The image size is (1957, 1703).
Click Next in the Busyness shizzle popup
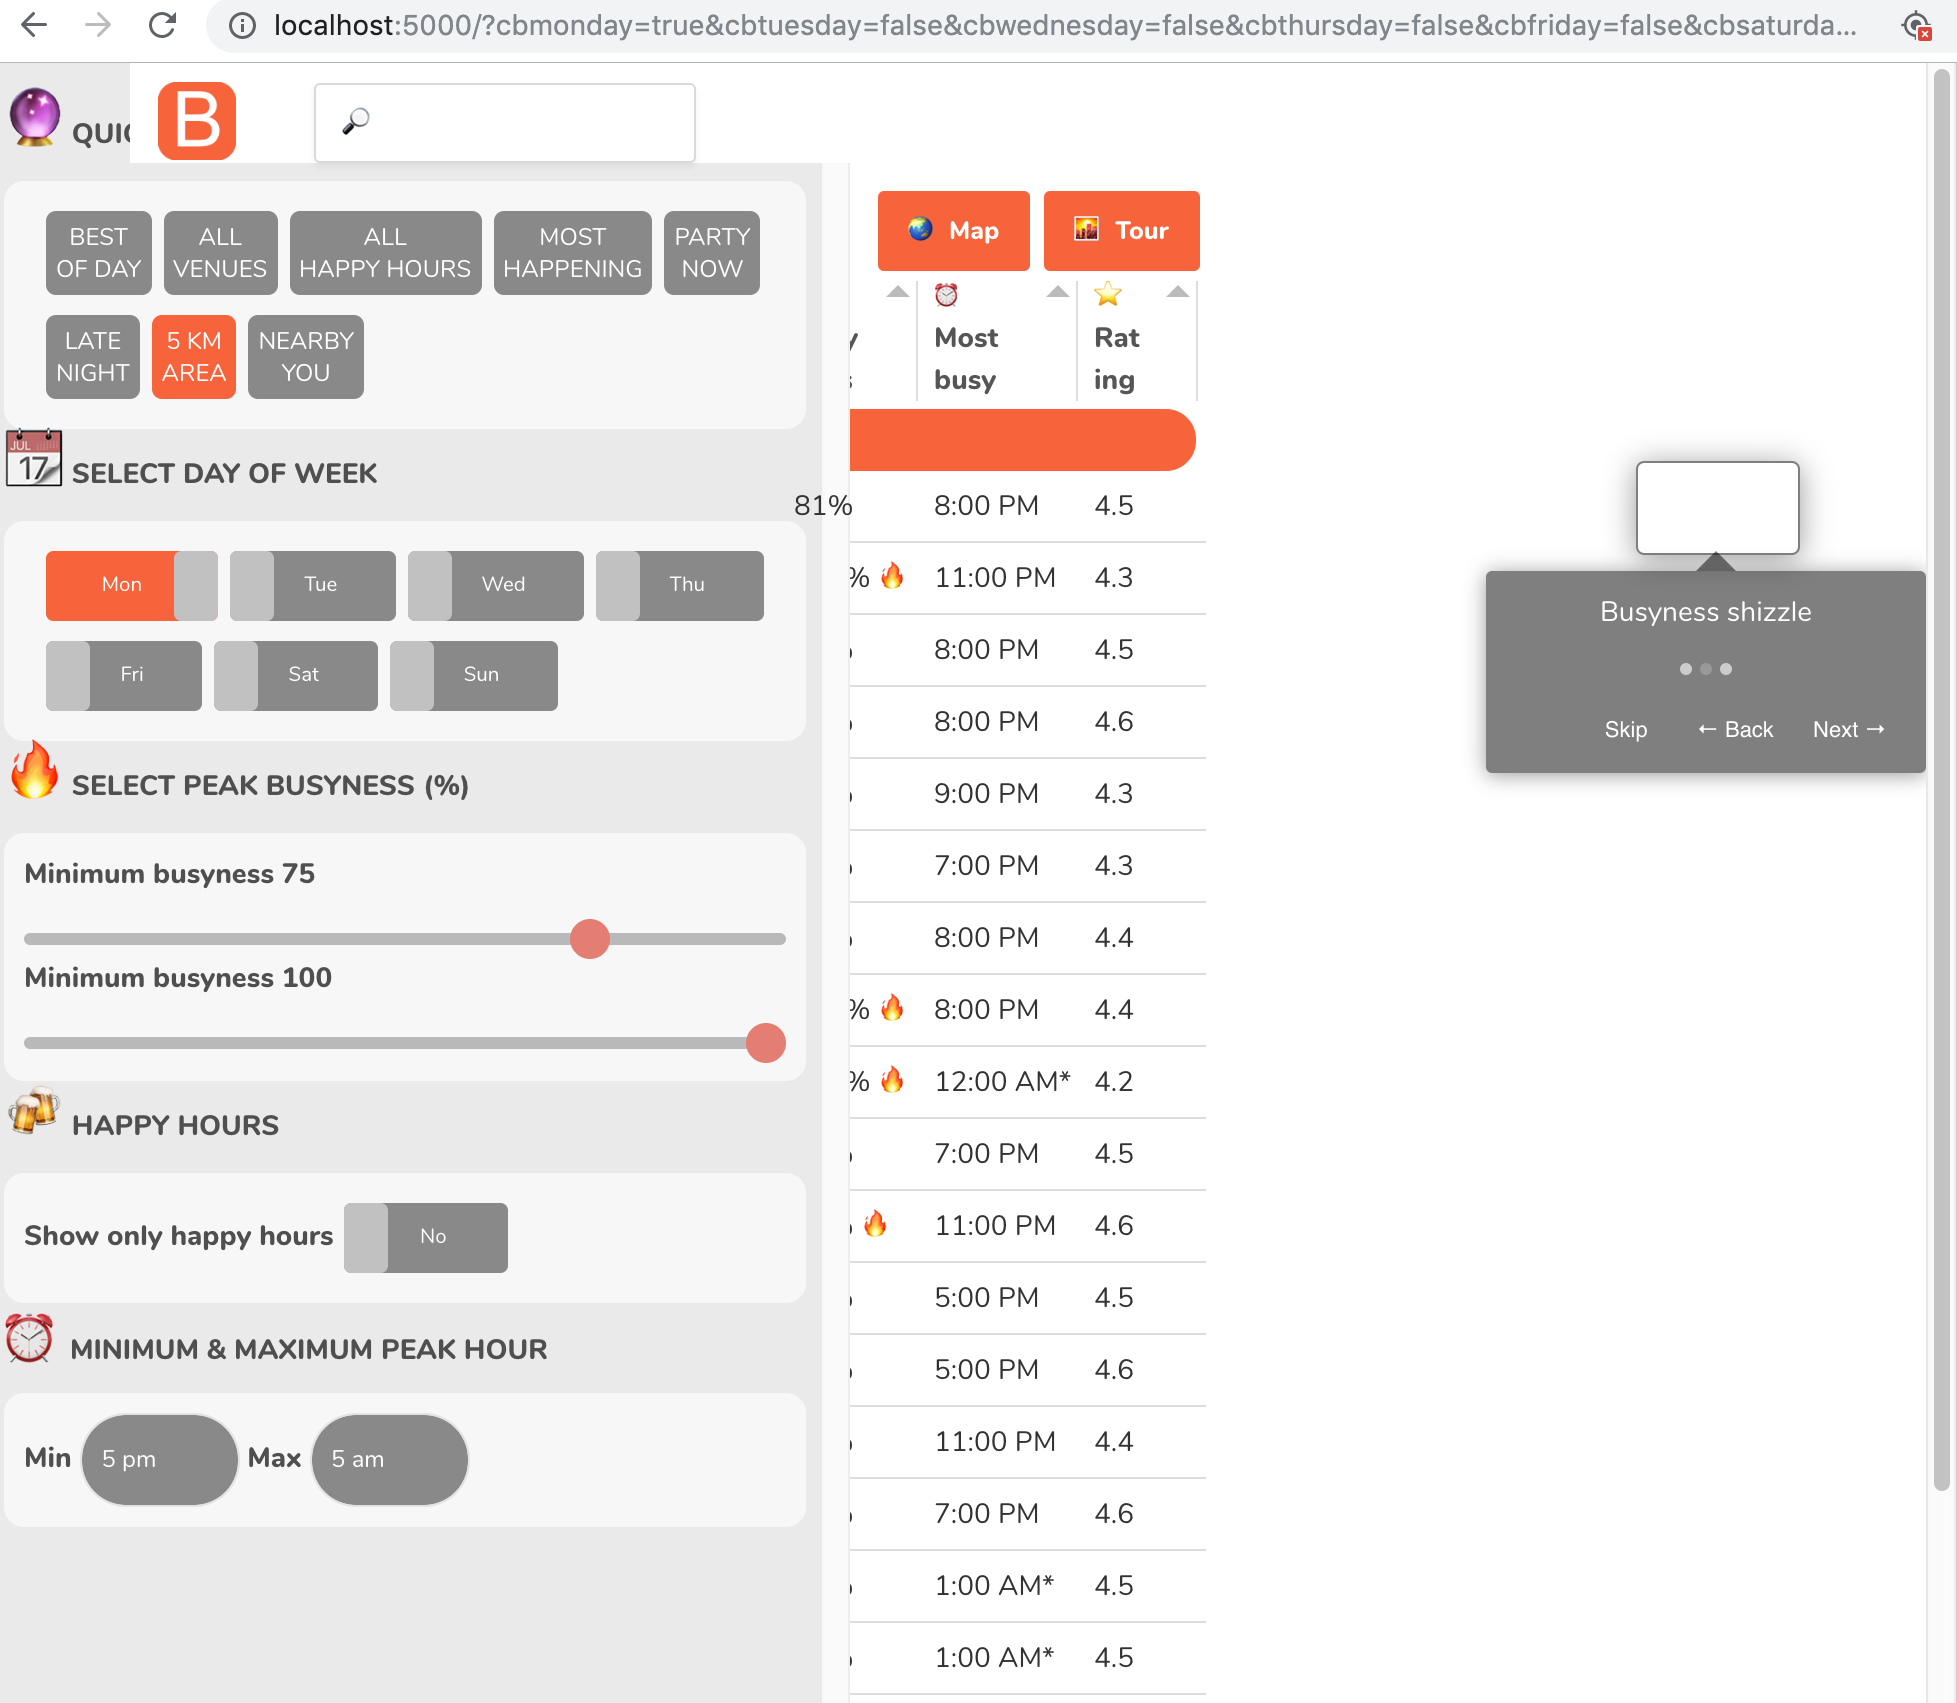pyautogui.click(x=1847, y=729)
